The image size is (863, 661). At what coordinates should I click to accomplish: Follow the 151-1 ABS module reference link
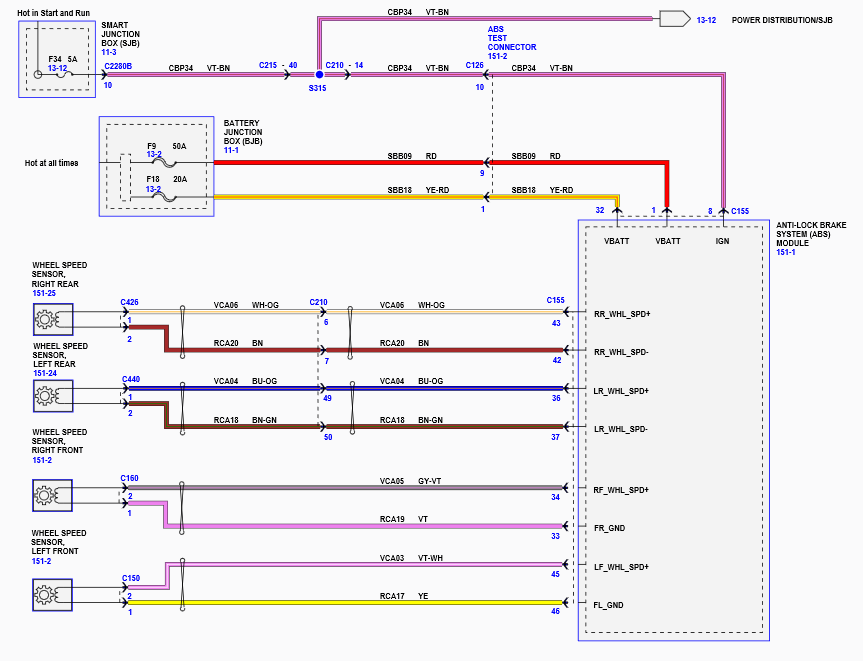click(785, 253)
